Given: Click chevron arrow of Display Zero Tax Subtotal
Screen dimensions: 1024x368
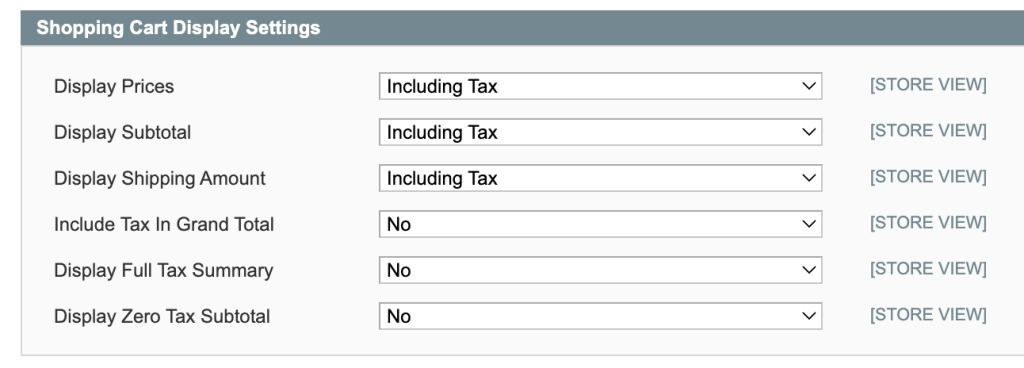Looking at the screenshot, I should (x=808, y=316).
